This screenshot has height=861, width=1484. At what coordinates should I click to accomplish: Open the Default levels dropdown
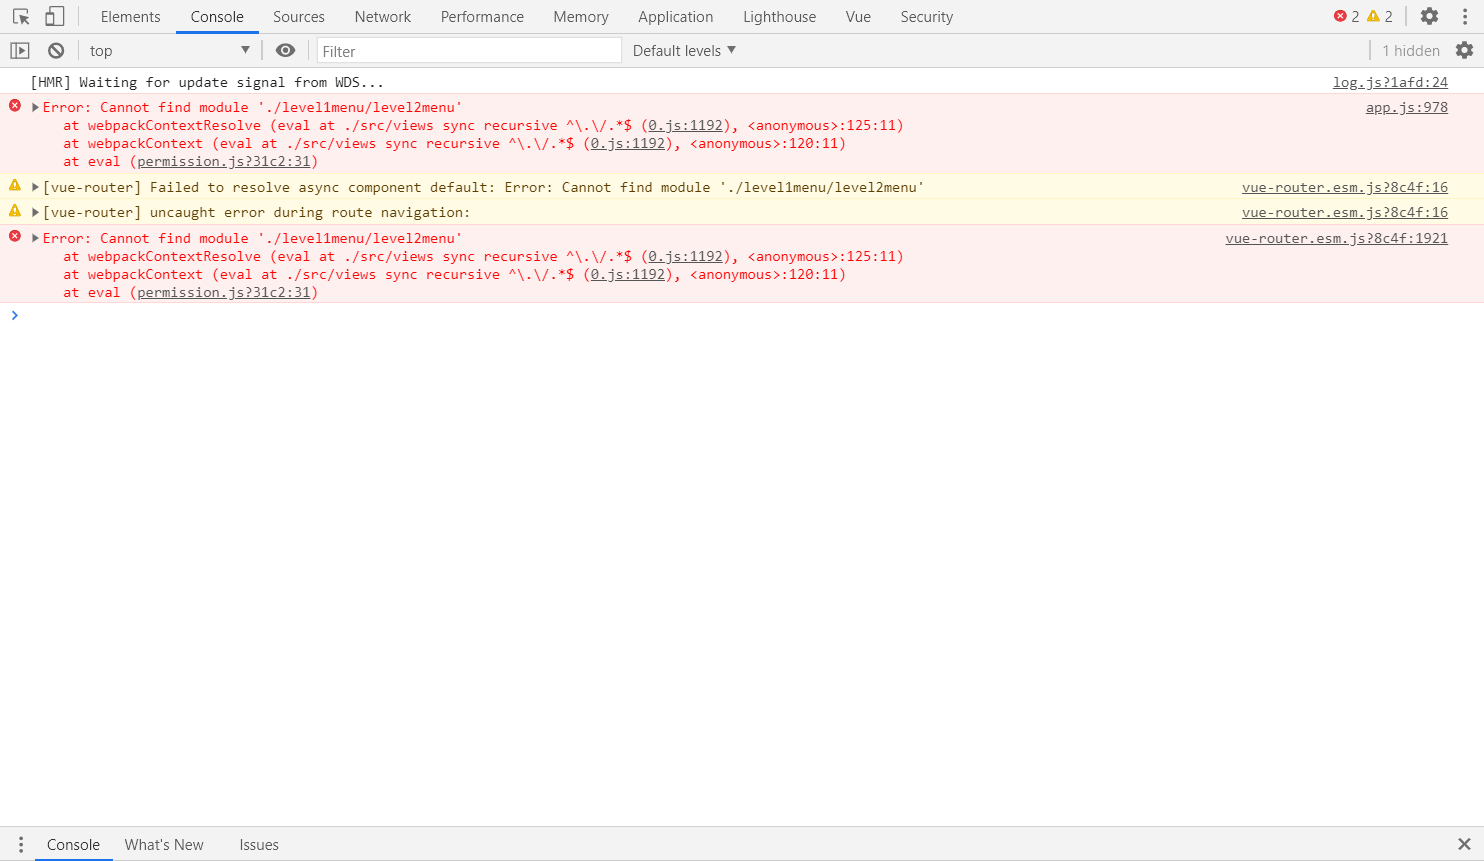[x=684, y=51]
